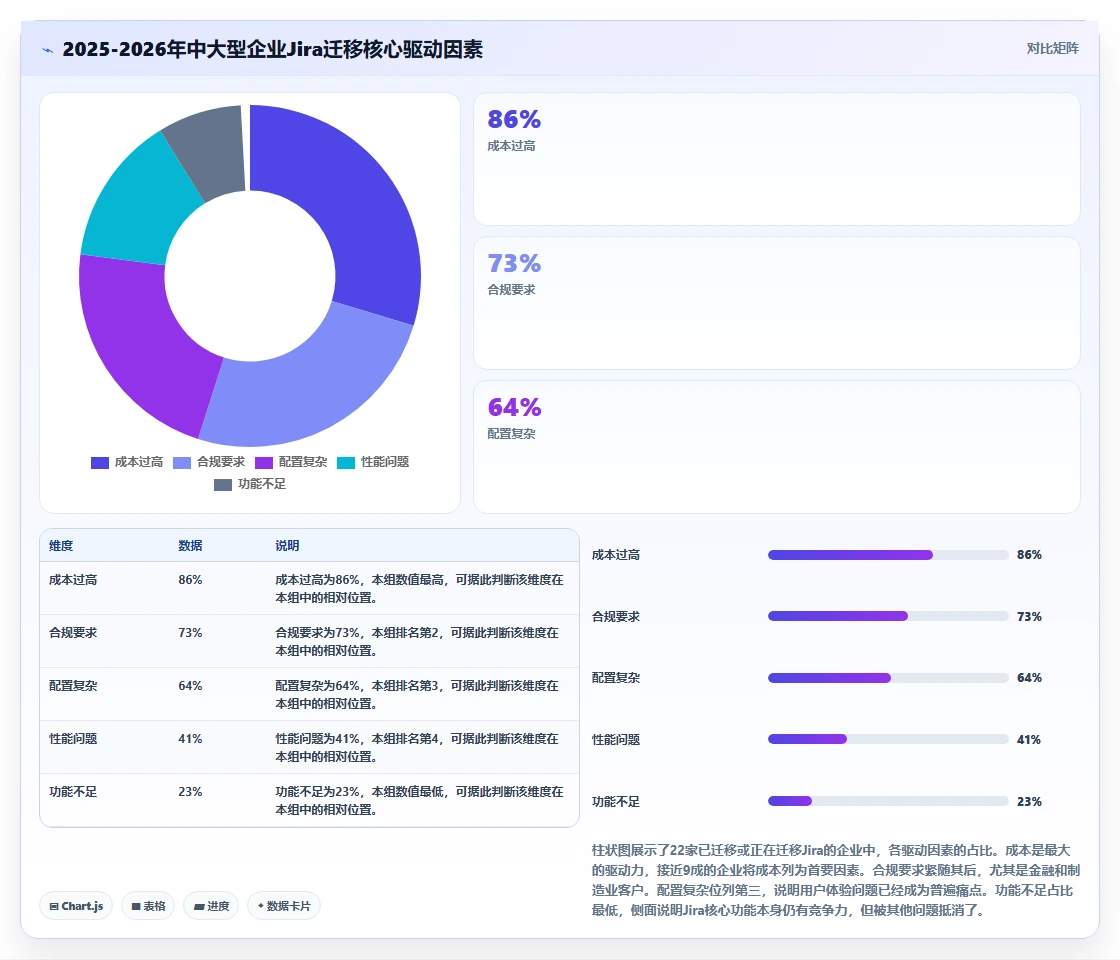1120x960 pixels.
Task: Toggle the 性能问题 legend item
Action: 374,462
